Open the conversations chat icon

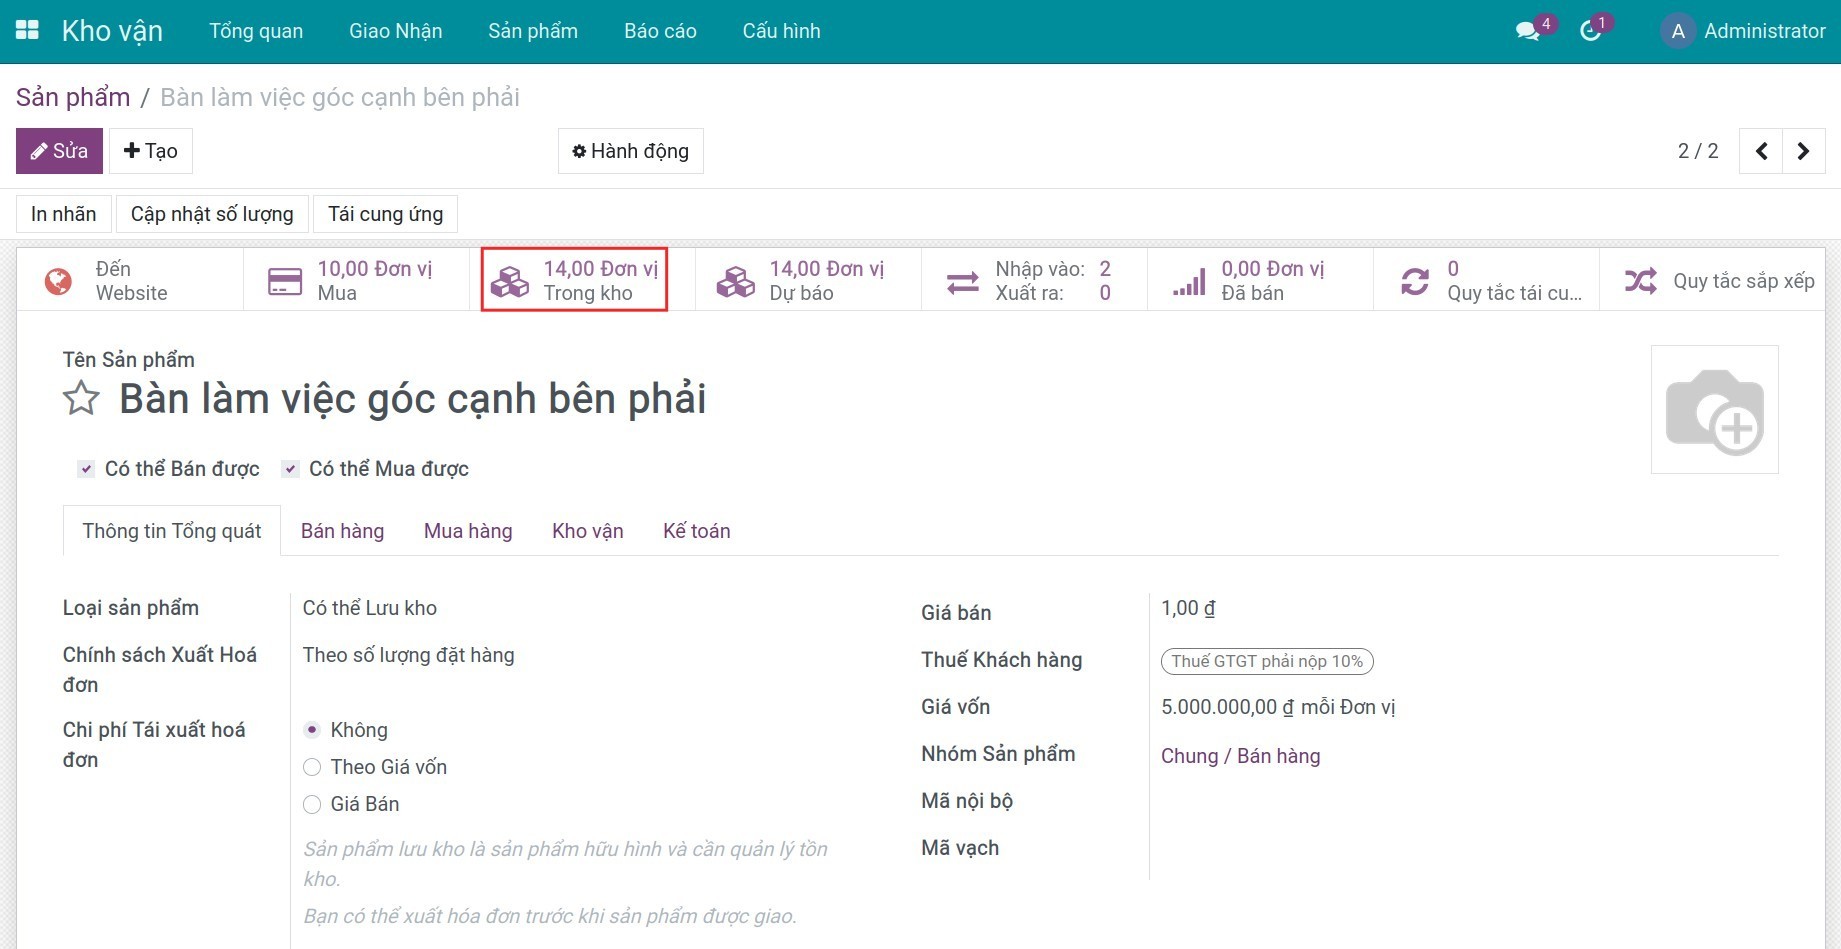(1527, 31)
